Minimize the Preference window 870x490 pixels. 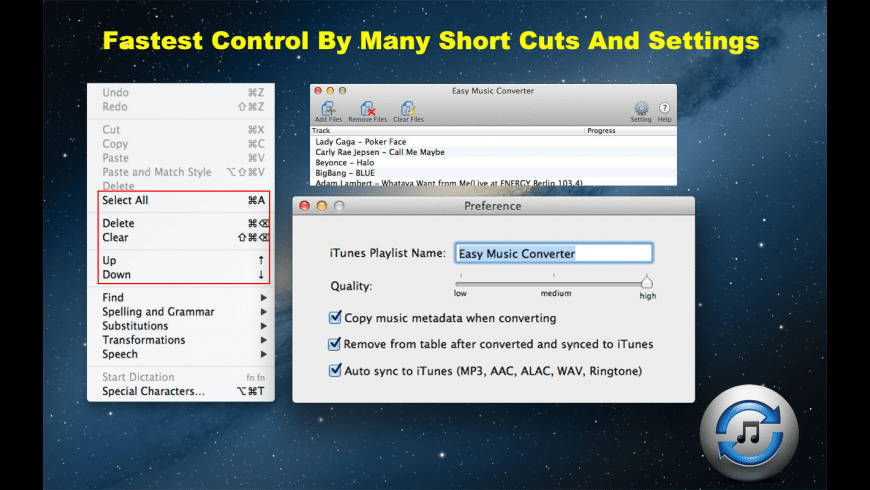pyautogui.click(x=322, y=206)
